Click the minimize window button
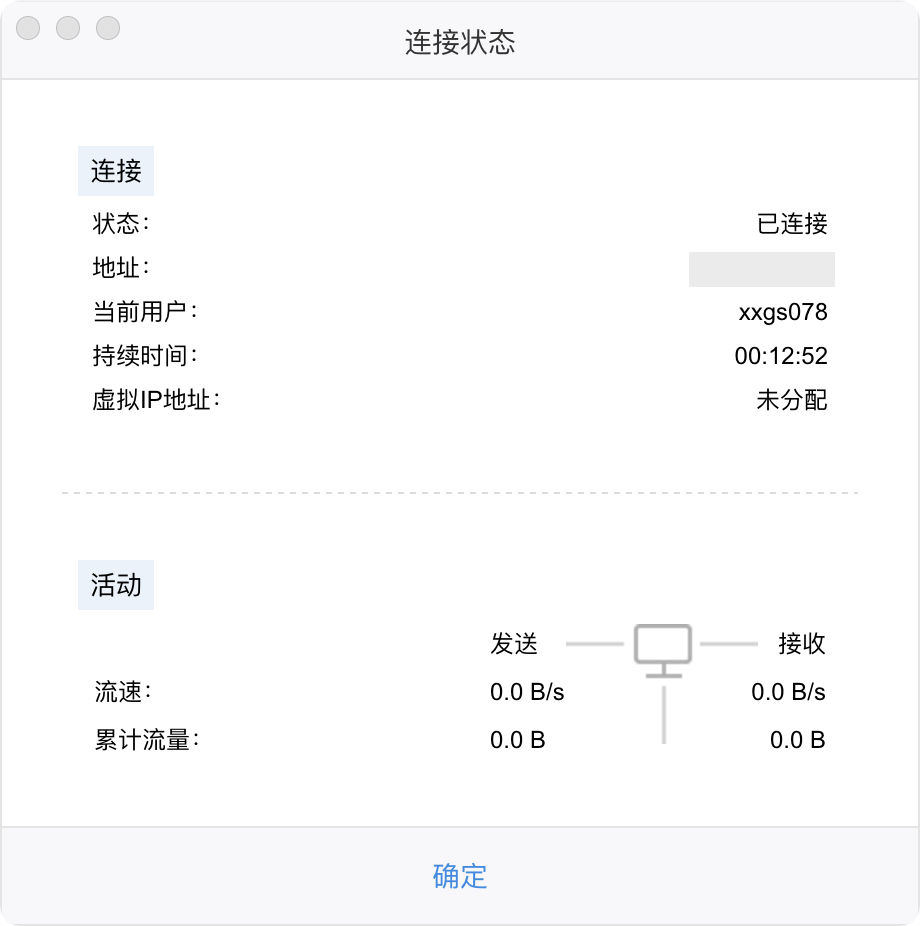Image resolution: width=920 pixels, height=926 pixels. click(68, 28)
